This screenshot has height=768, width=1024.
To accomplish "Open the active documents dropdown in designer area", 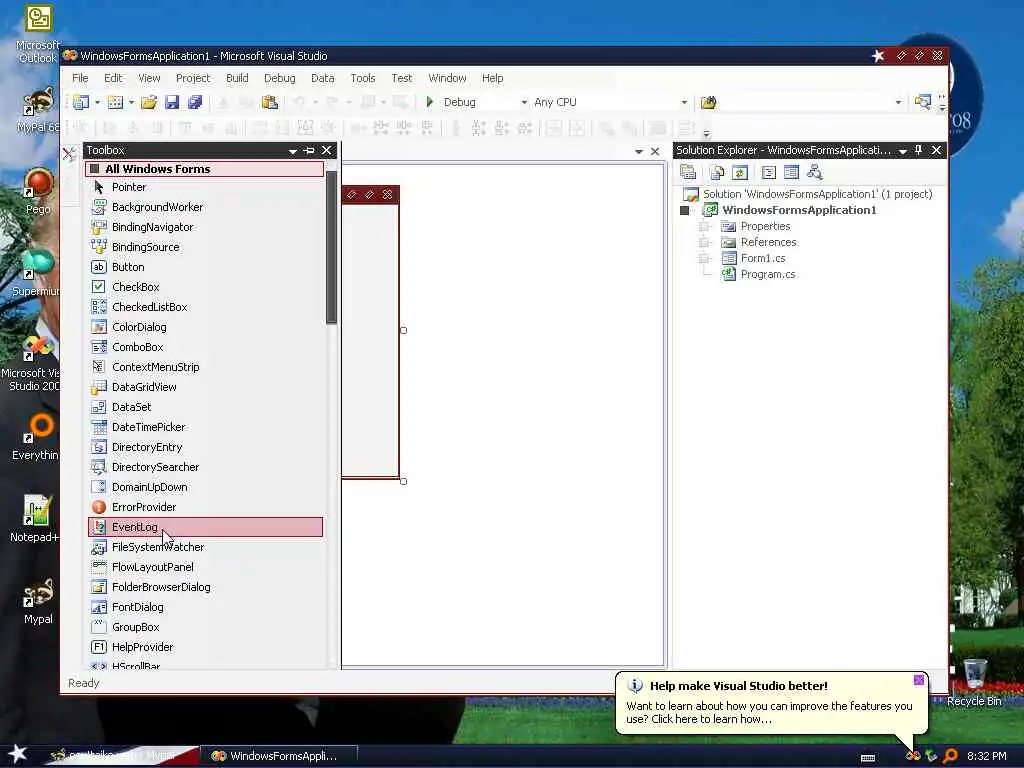I will pyautogui.click(x=639, y=152).
